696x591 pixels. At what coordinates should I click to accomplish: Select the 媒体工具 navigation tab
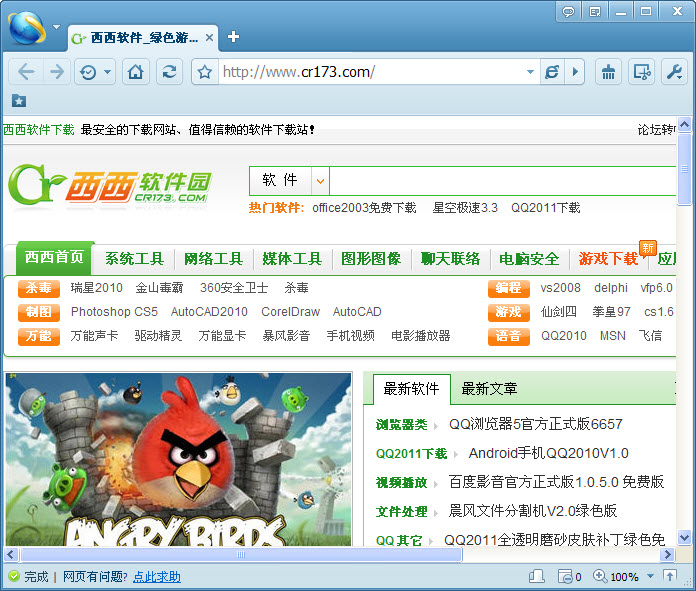coord(292,259)
